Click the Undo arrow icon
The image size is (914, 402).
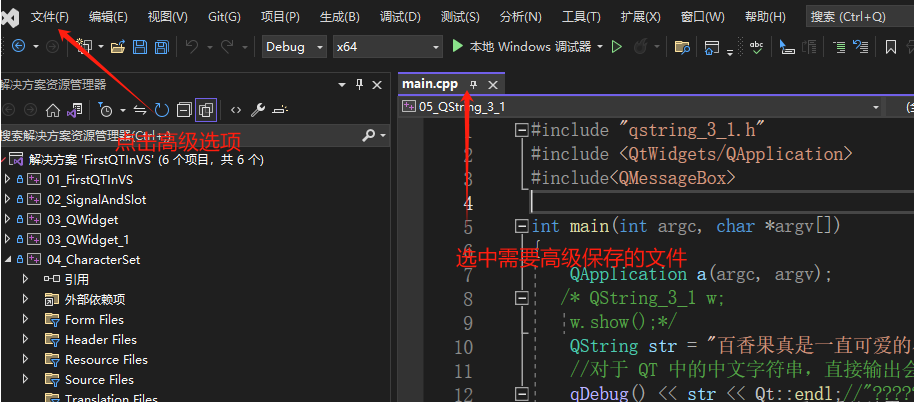pyautogui.click(x=191, y=47)
